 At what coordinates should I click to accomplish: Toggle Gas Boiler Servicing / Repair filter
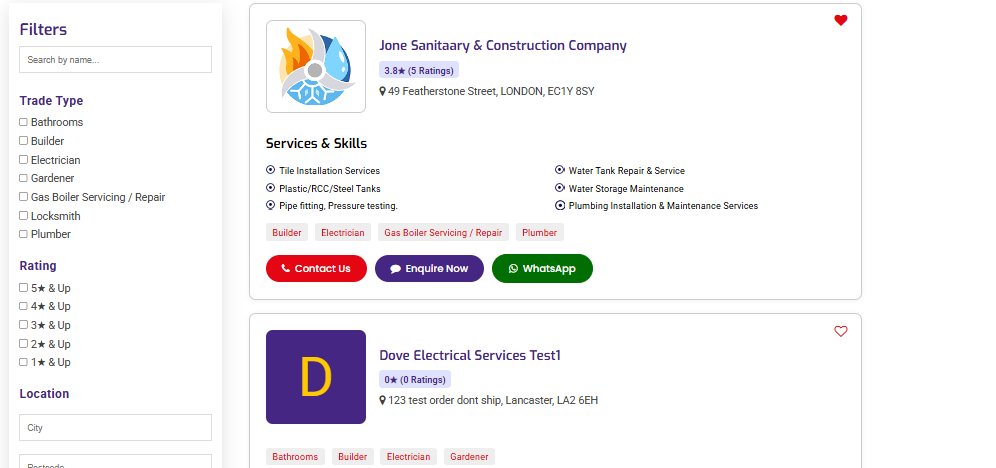pos(24,197)
